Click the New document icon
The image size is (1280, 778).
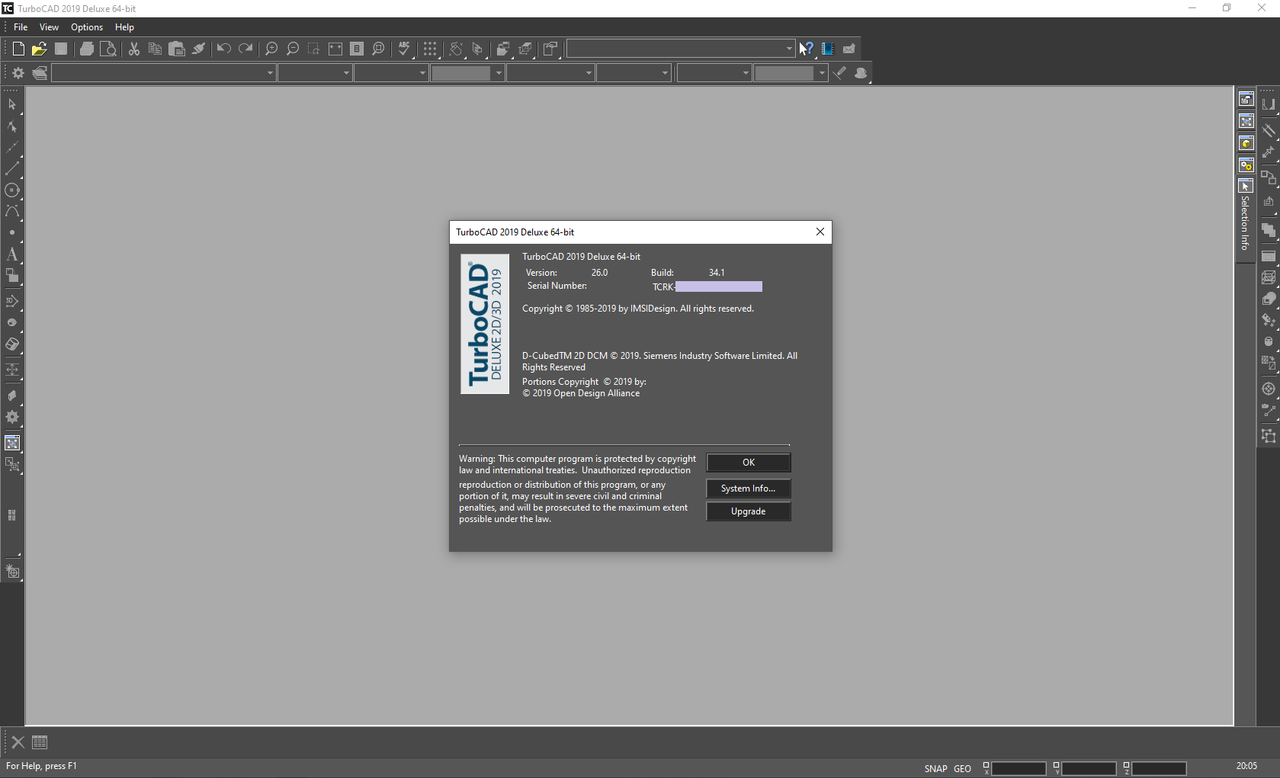click(x=18, y=48)
